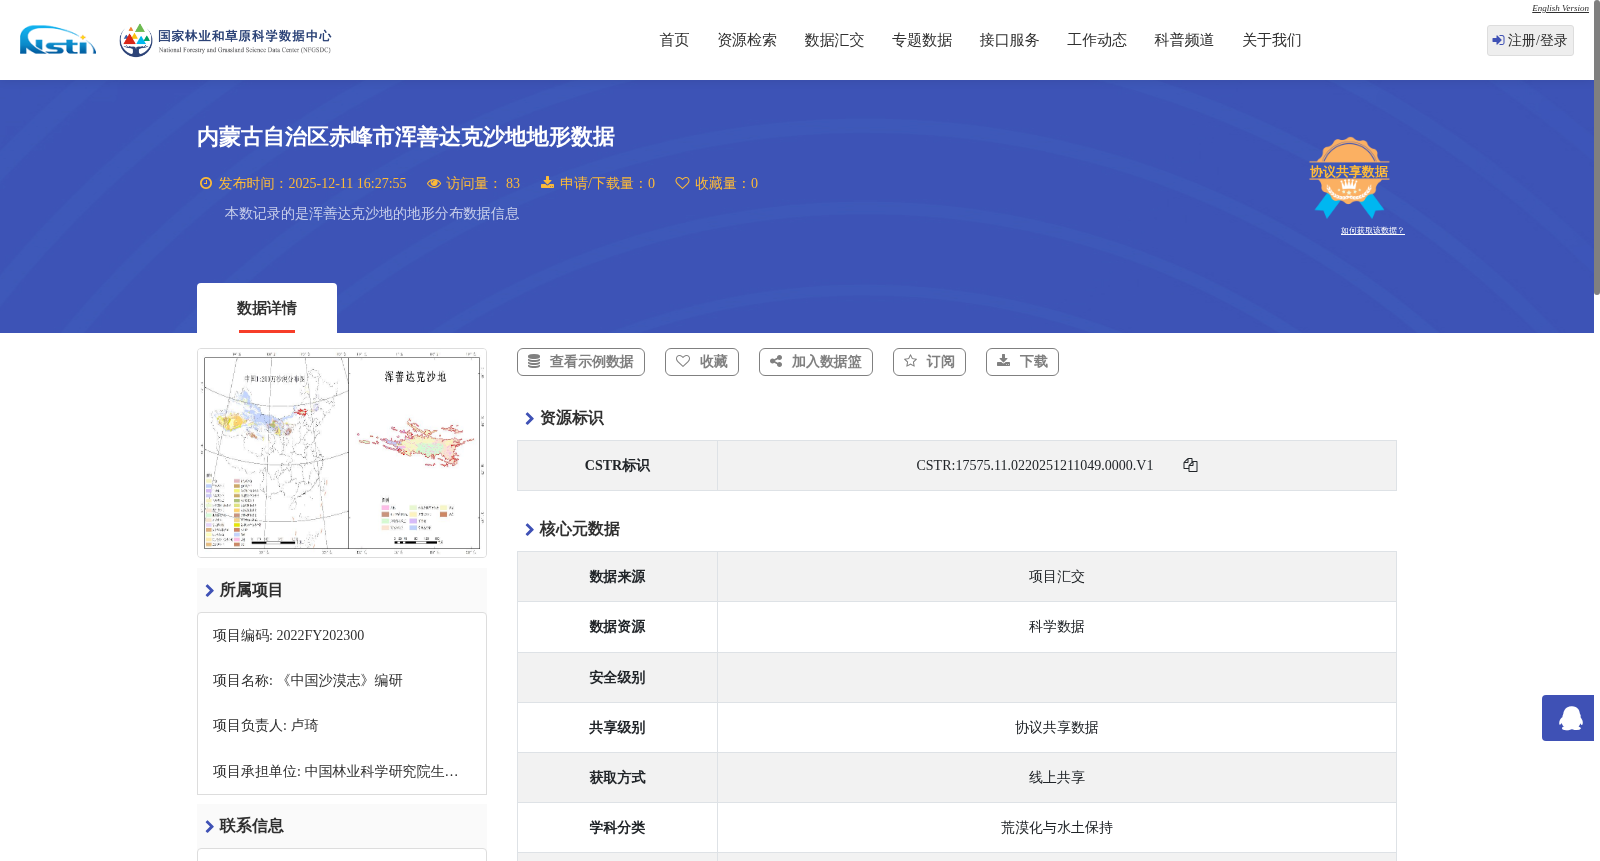Click the eye icon beside 访问量

click(x=434, y=183)
